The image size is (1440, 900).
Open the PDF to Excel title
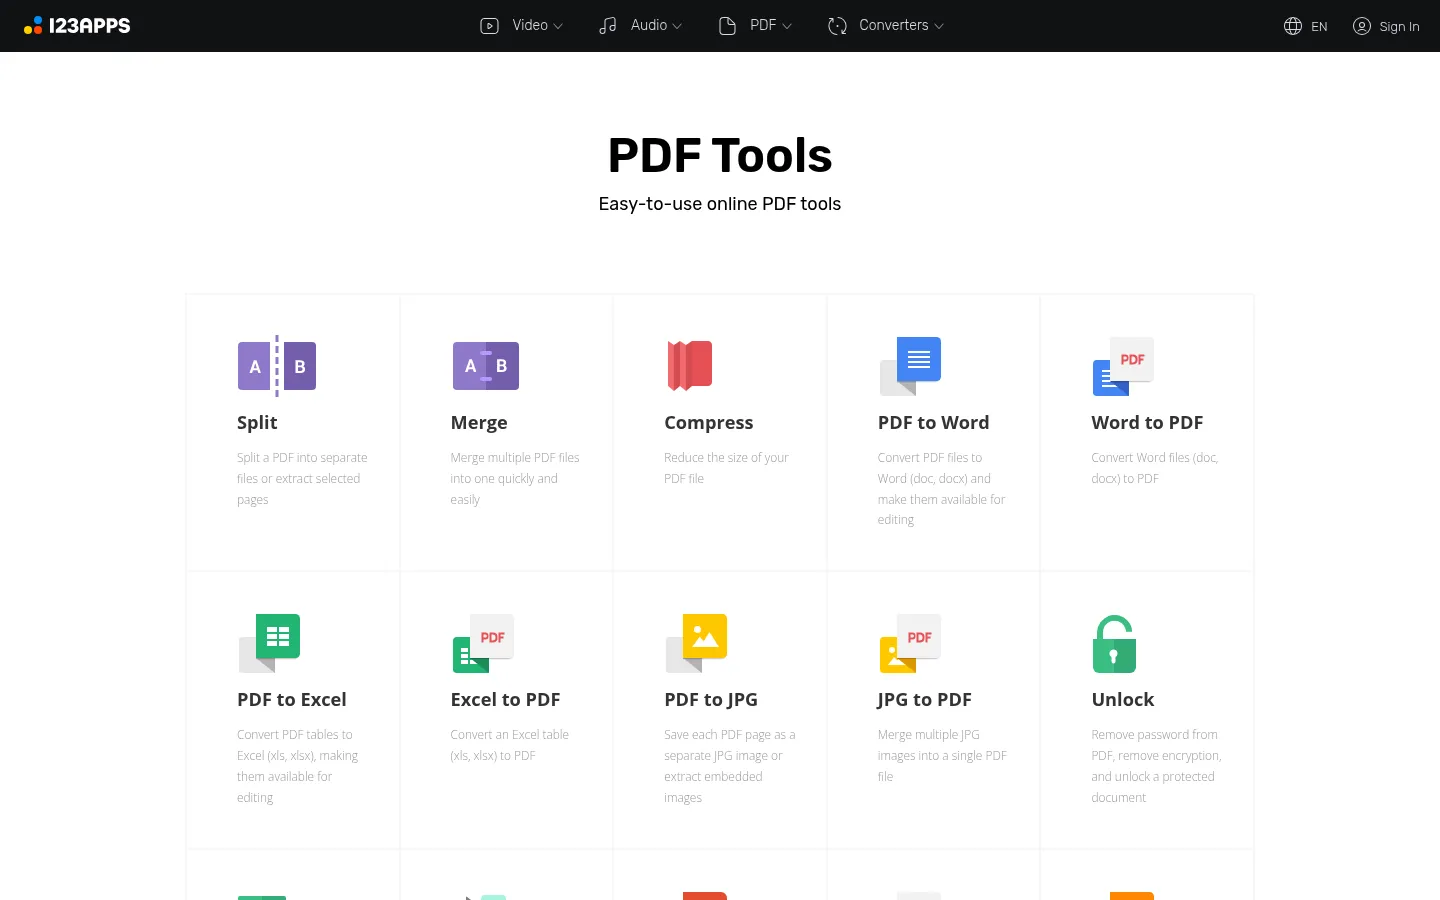tap(292, 700)
